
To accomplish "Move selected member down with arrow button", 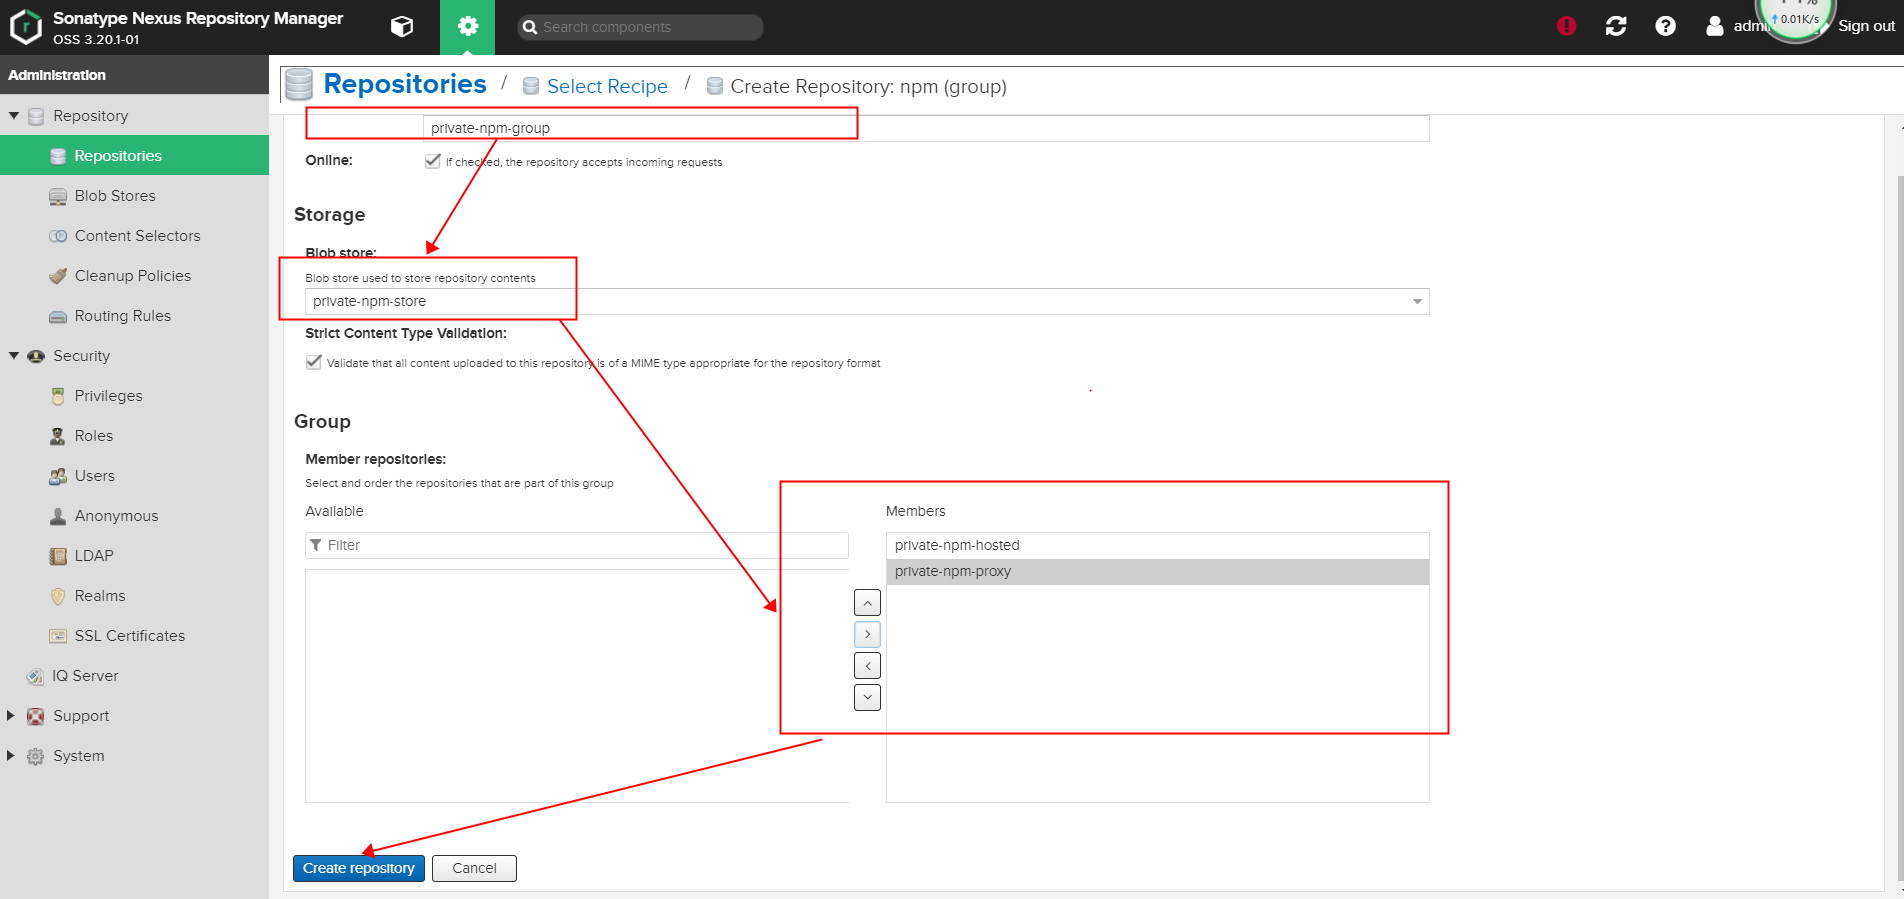I will [x=867, y=697].
